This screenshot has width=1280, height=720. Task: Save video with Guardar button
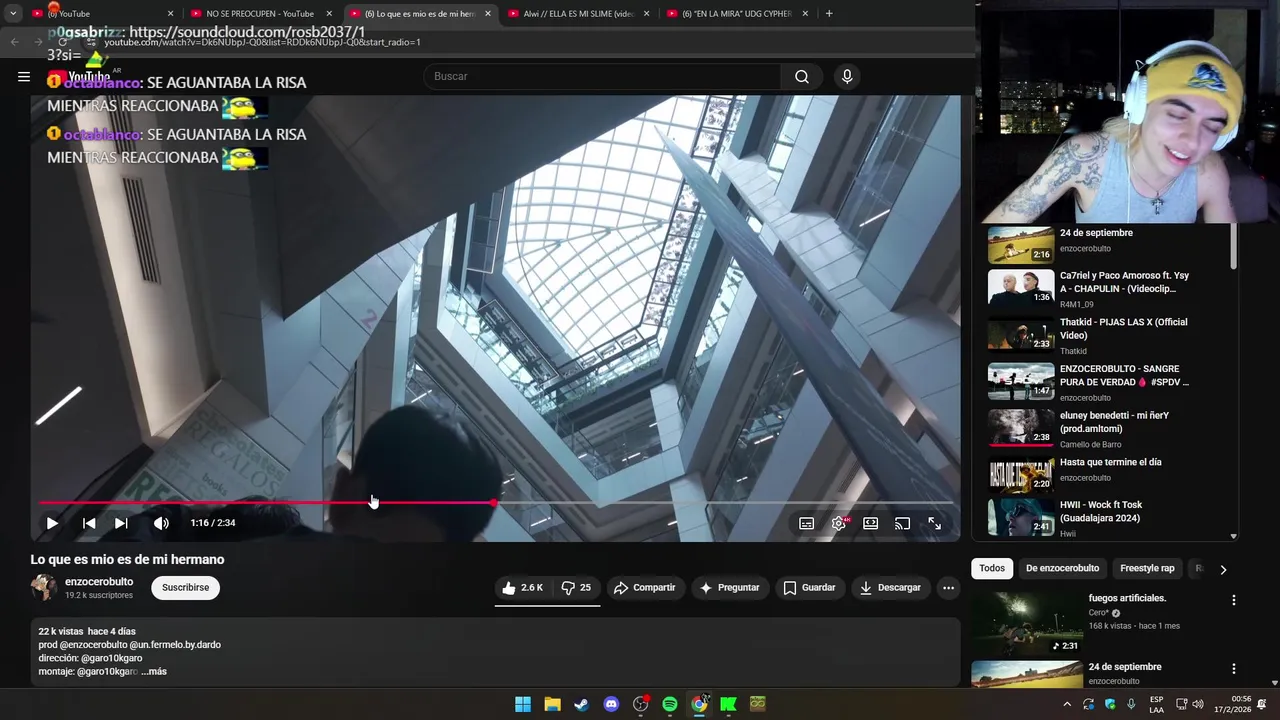(x=809, y=588)
